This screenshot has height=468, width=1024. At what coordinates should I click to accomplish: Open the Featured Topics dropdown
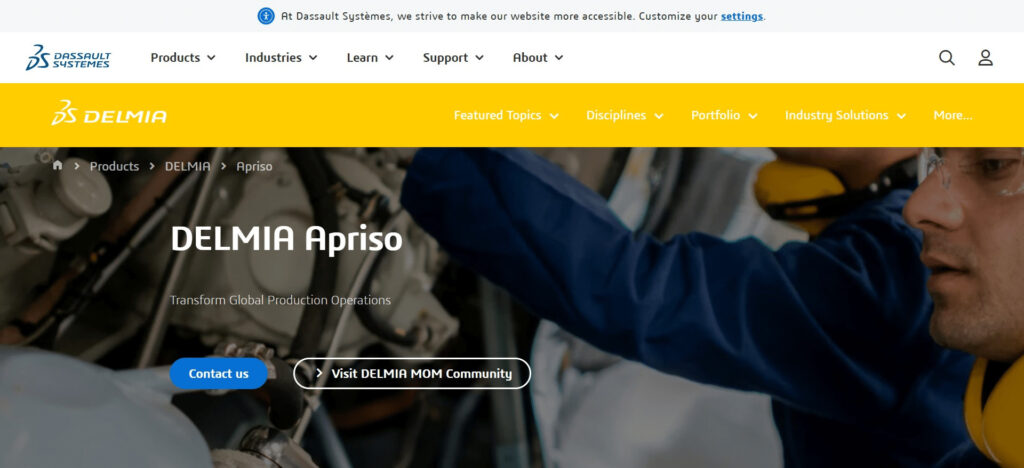click(x=506, y=116)
